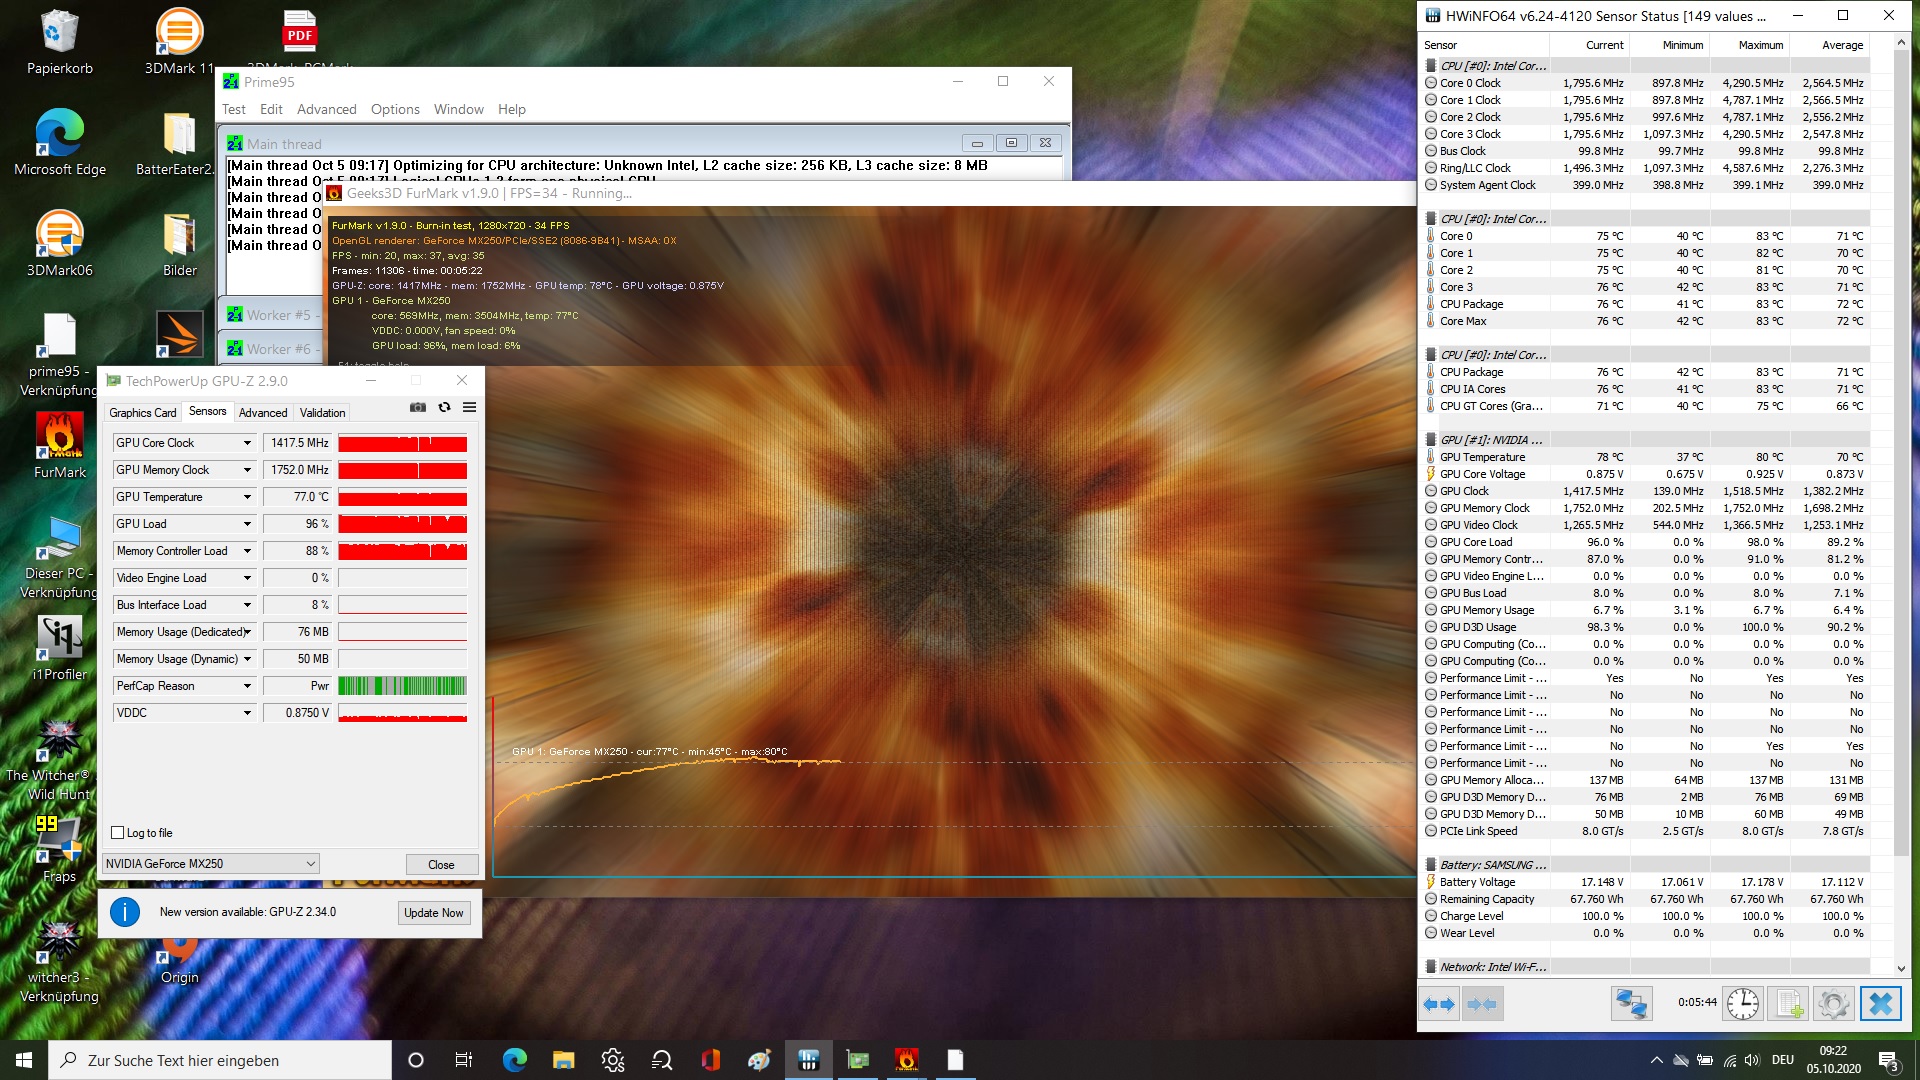This screenshot has height=1080, width=1920.
Task: Switch to Graphics Card tab in GPU-Z
Action: click(x=142, y=413)
